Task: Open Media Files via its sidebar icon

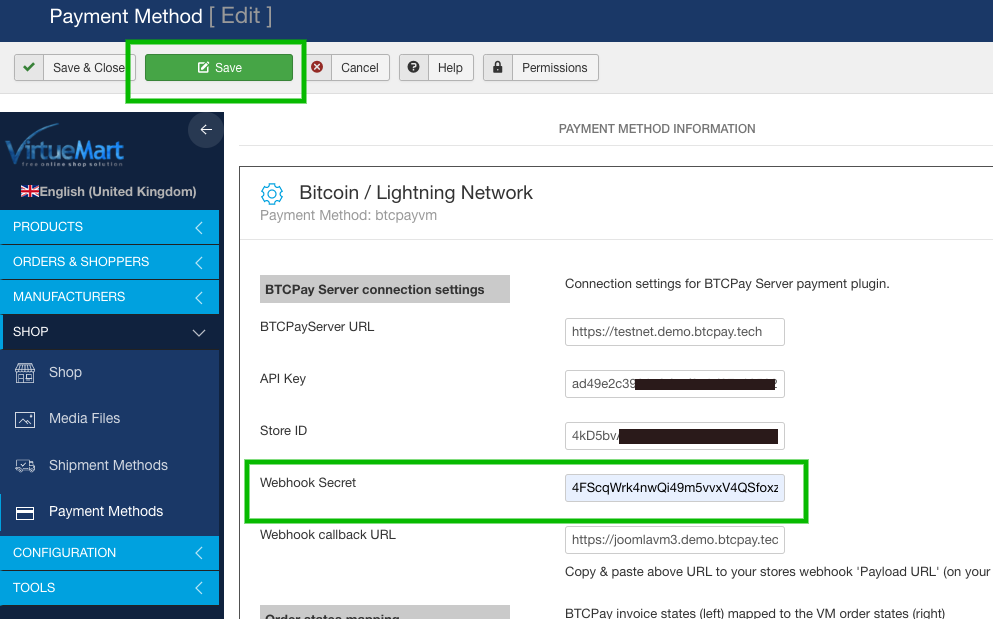Action: pyautogui.click(x=27, y=418)
